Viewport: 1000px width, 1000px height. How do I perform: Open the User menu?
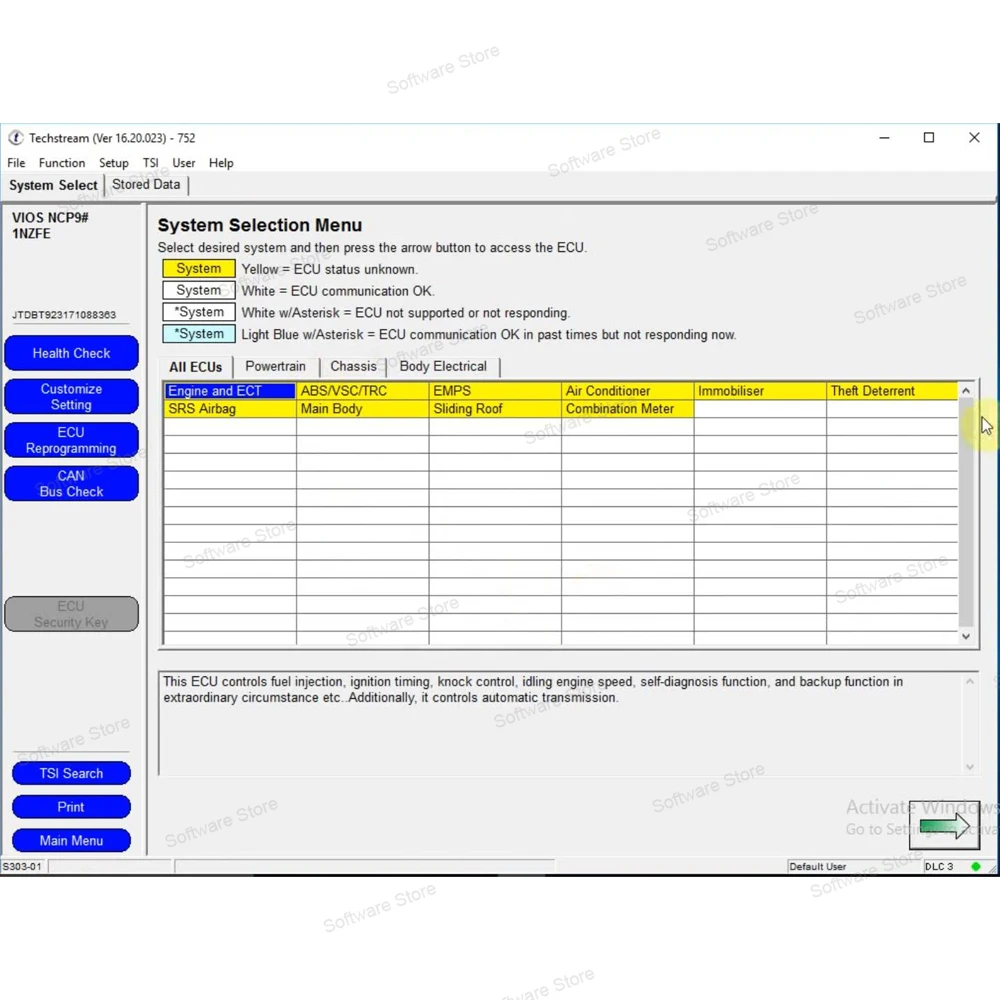(184, 163)
